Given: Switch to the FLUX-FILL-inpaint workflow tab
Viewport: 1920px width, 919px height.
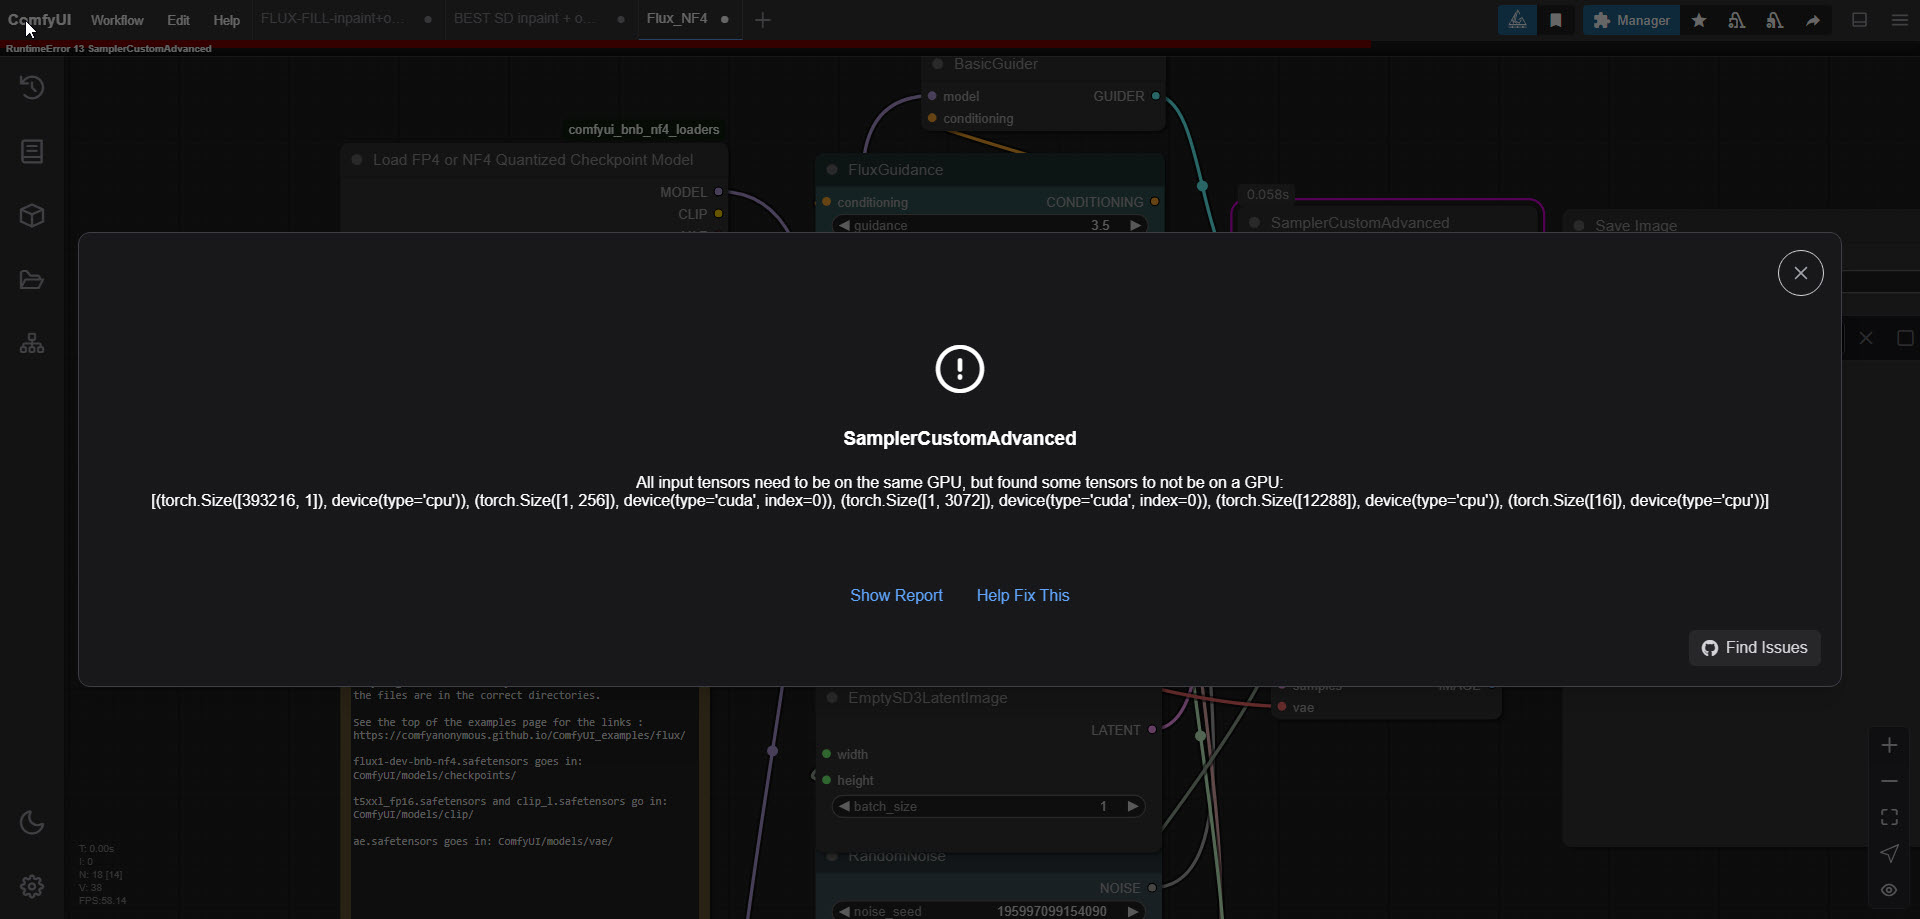Looking at the screenshot, I should point(333,19).
